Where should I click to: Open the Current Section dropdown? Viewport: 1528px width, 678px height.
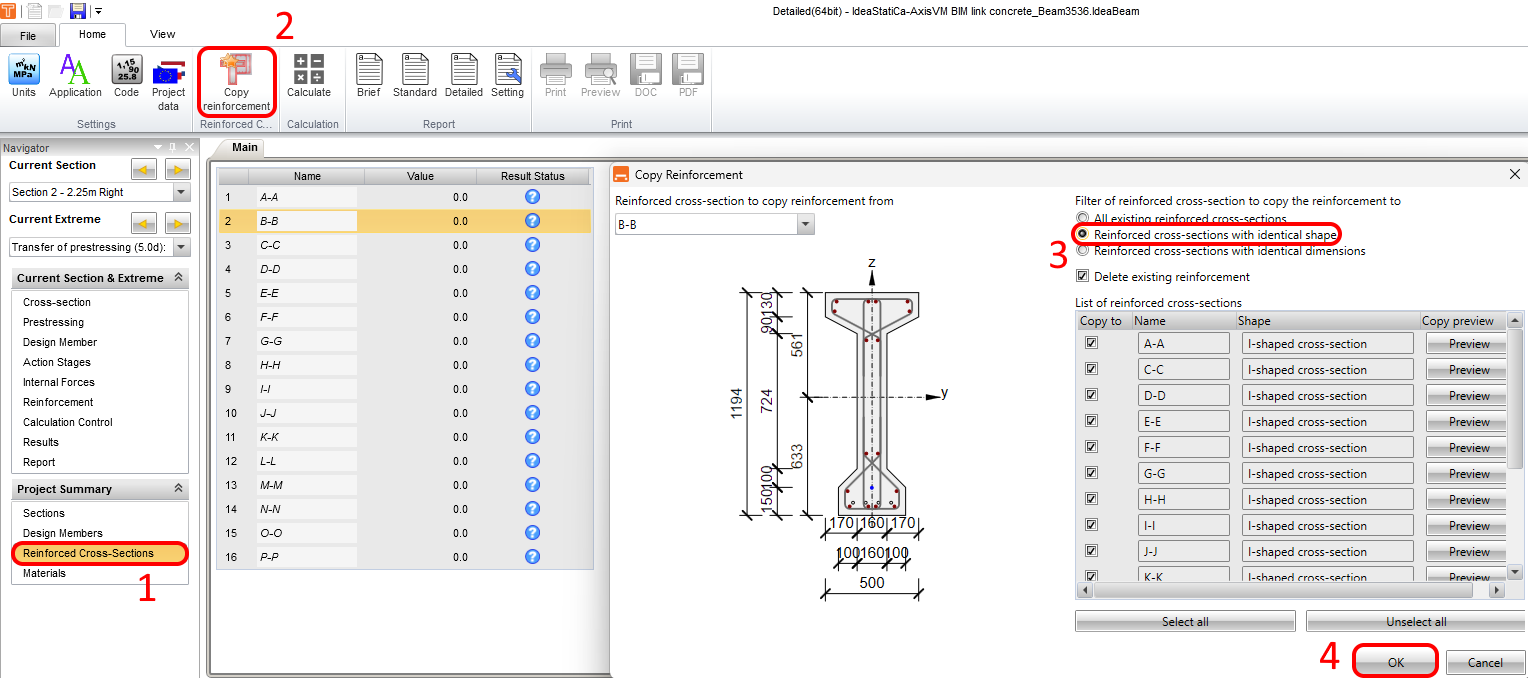point(181,192)
